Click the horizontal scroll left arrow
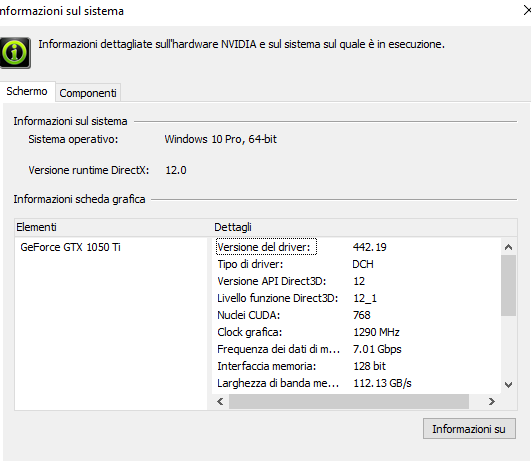531x461 pixels. coord(220,401)
